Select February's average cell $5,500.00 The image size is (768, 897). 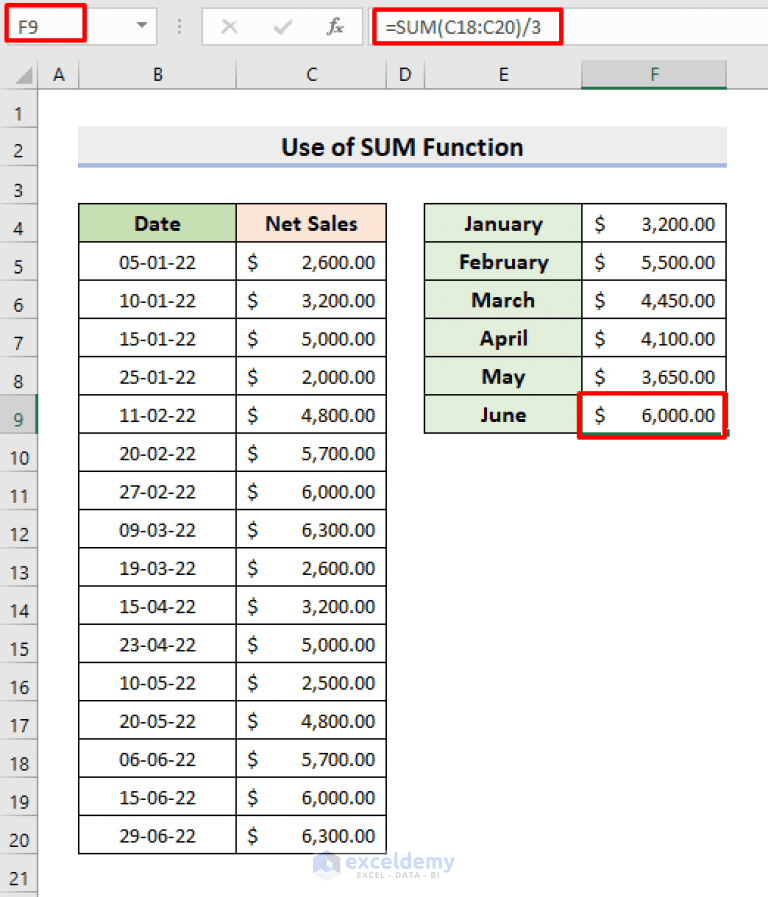pos(654,262)
